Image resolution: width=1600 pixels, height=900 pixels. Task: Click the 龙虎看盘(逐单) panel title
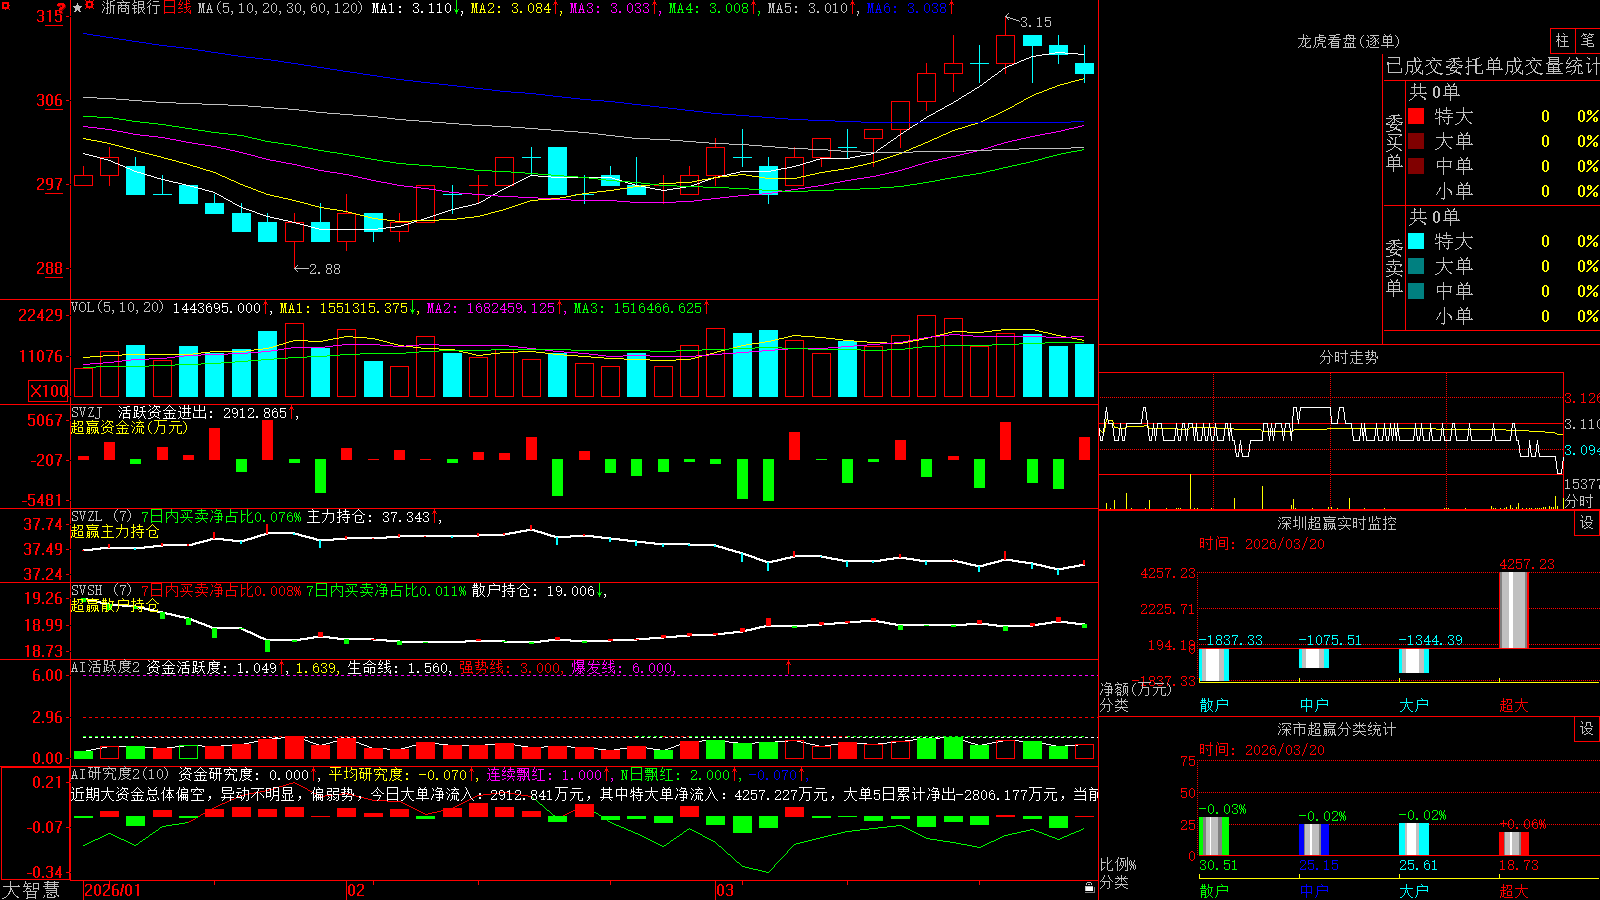1348,41
